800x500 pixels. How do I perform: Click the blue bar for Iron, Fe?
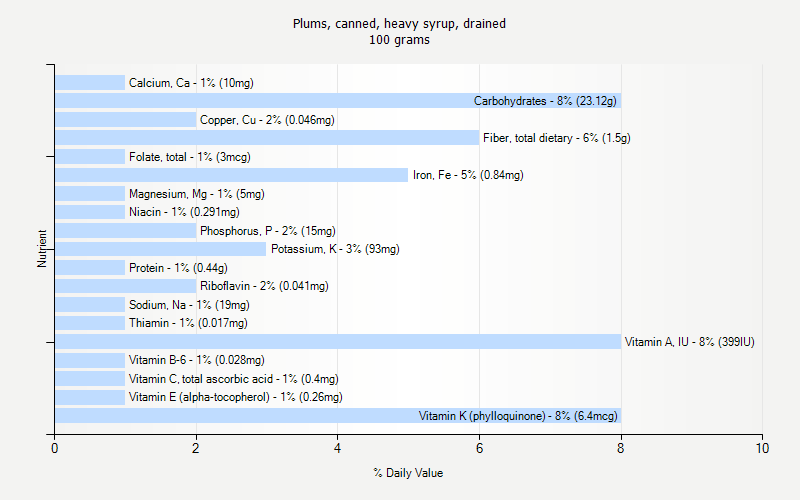click(x=232, y=175)
